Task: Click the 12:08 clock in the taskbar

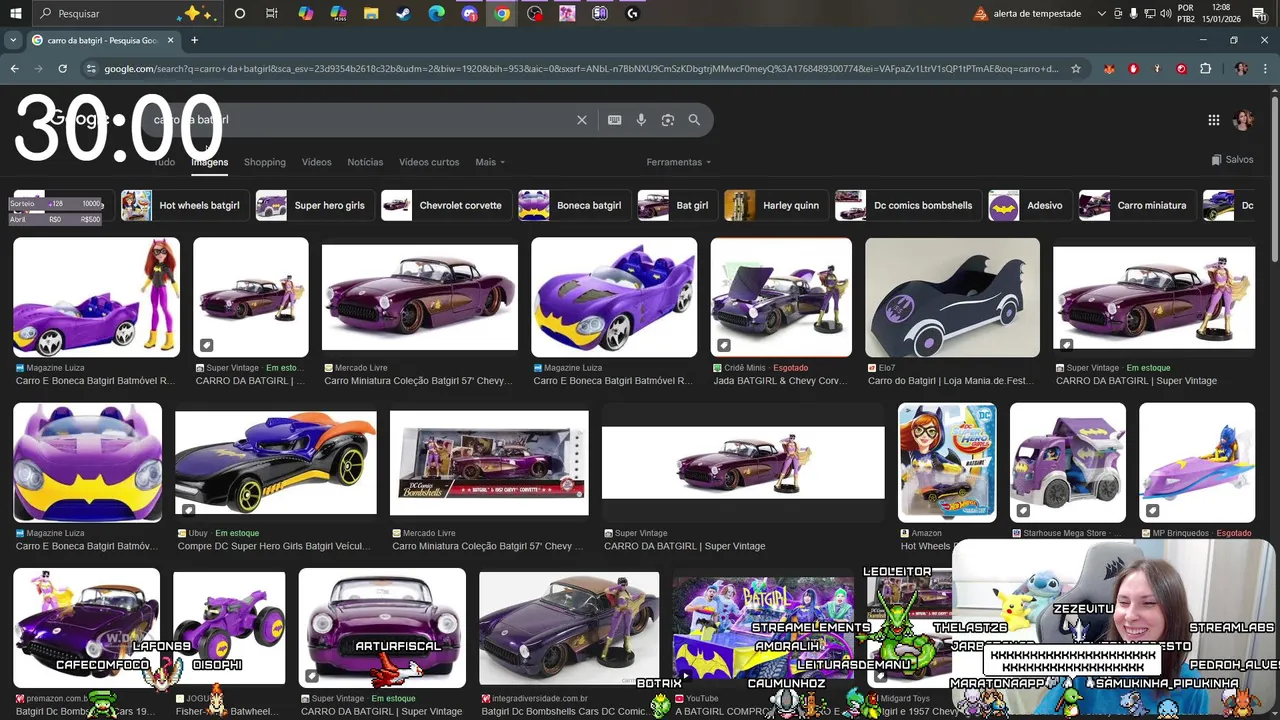Action: point(1220,7)
